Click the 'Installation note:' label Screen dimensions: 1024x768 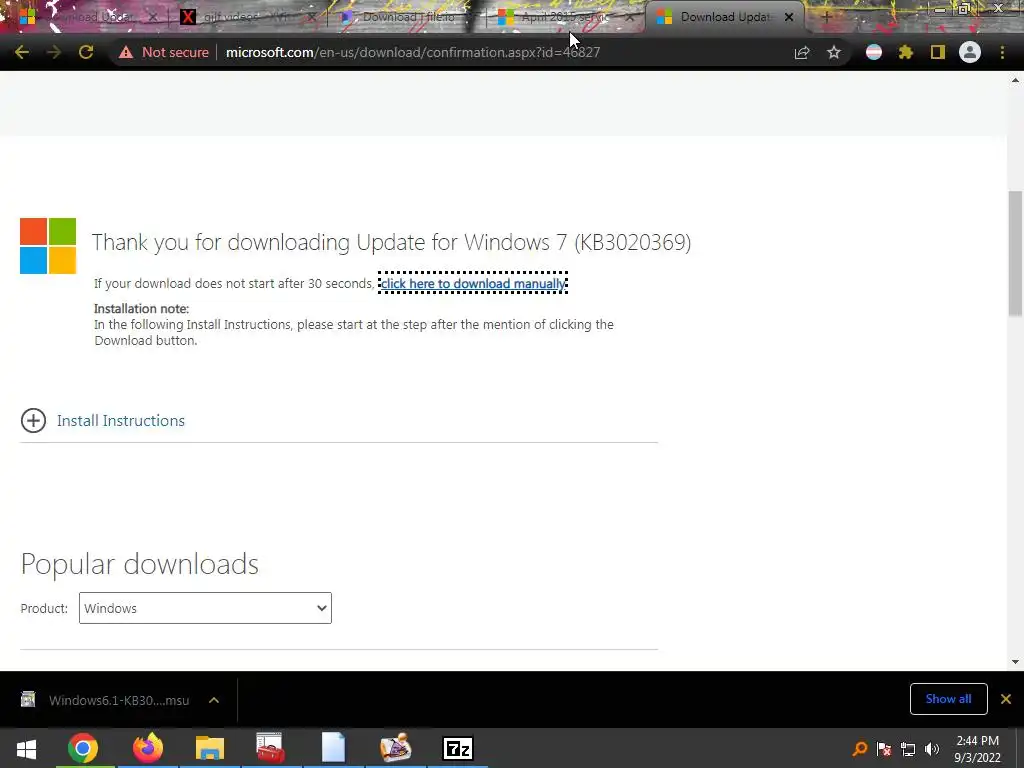(x=141, y=308)
